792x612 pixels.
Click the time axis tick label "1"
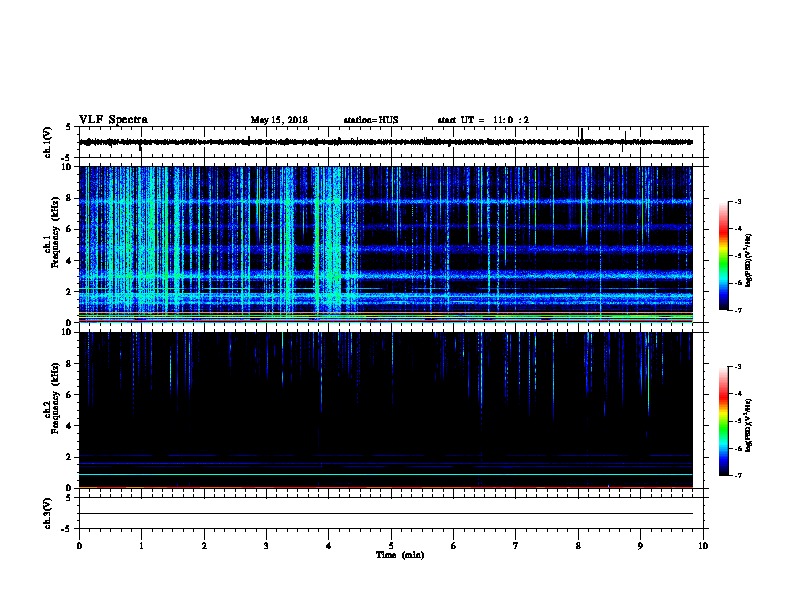point(141,545)
